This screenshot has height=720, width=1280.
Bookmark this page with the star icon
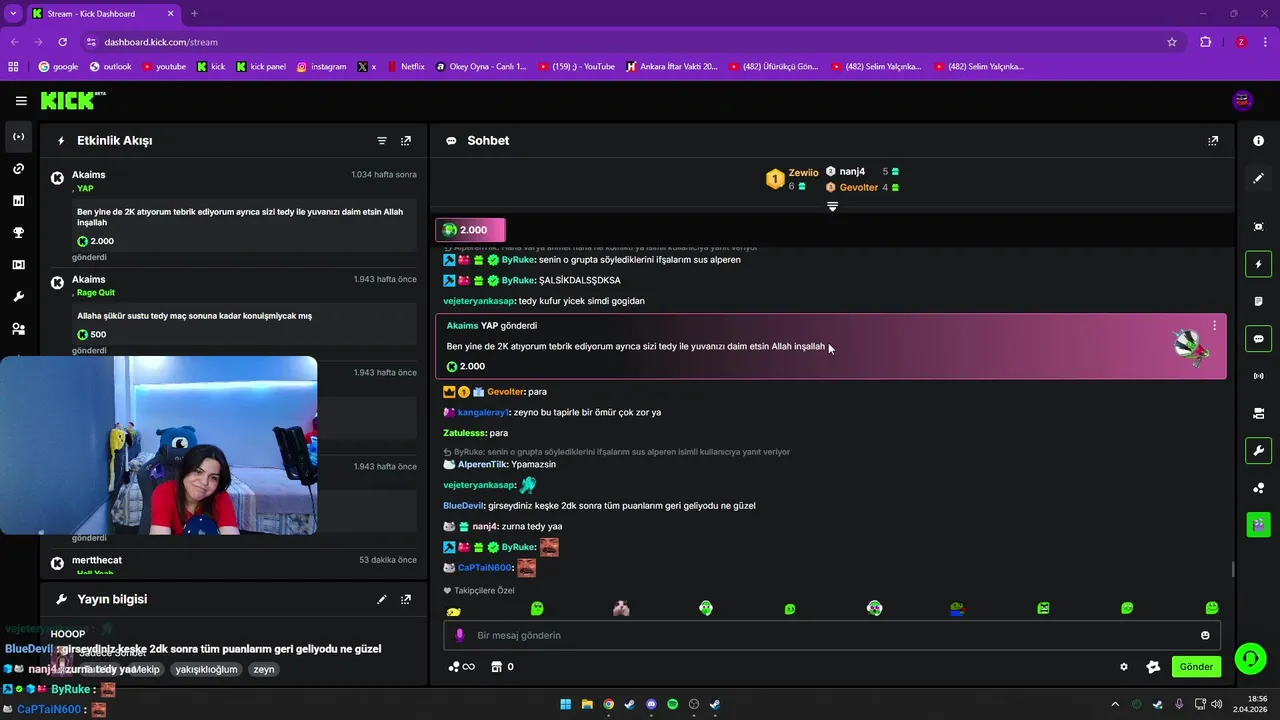1172,42
